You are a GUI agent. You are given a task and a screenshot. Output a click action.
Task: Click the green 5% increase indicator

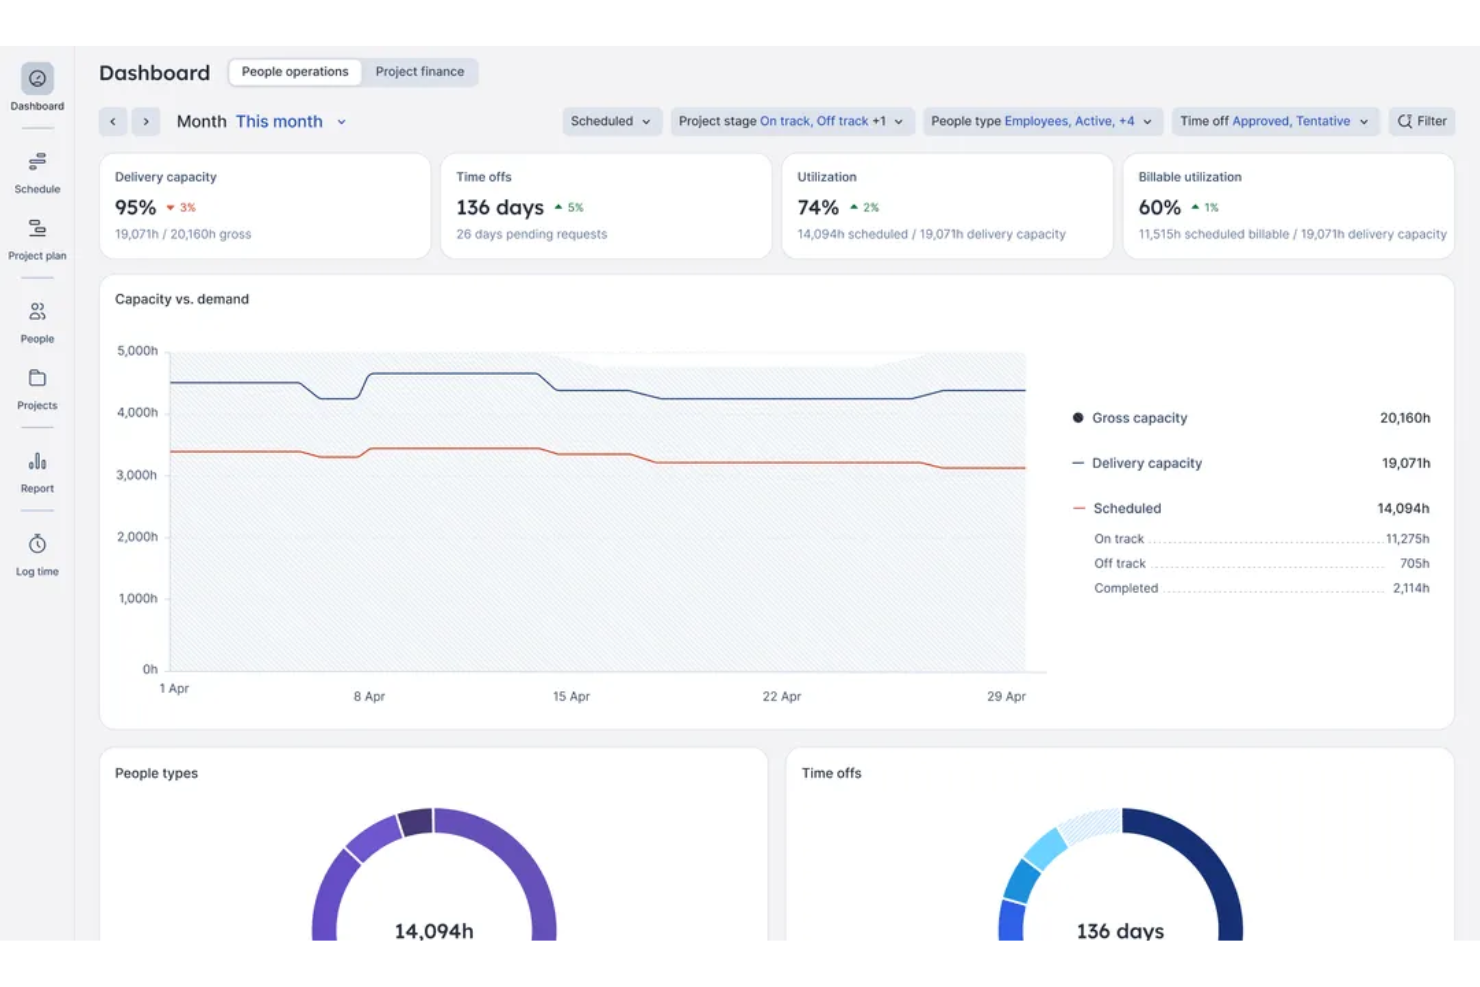click(569, 208)
